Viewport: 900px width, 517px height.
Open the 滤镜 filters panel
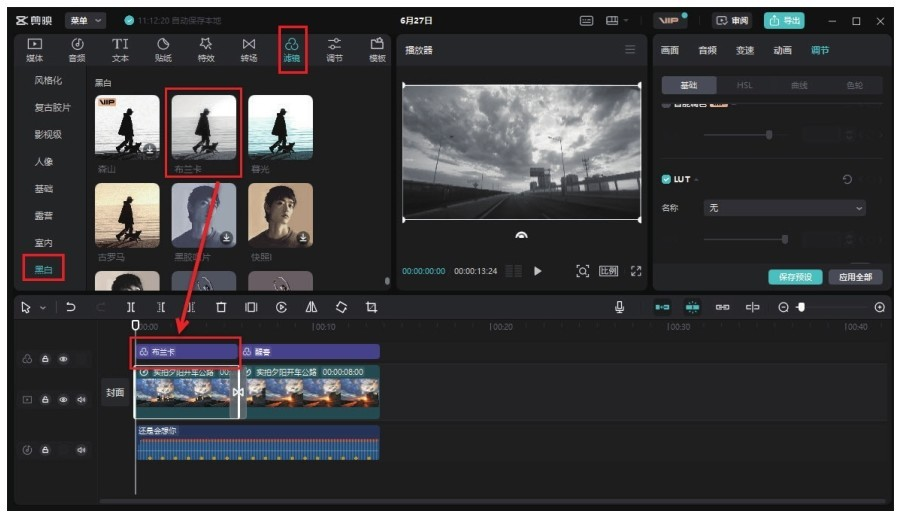pyautogui.click(x=292, y=50)
